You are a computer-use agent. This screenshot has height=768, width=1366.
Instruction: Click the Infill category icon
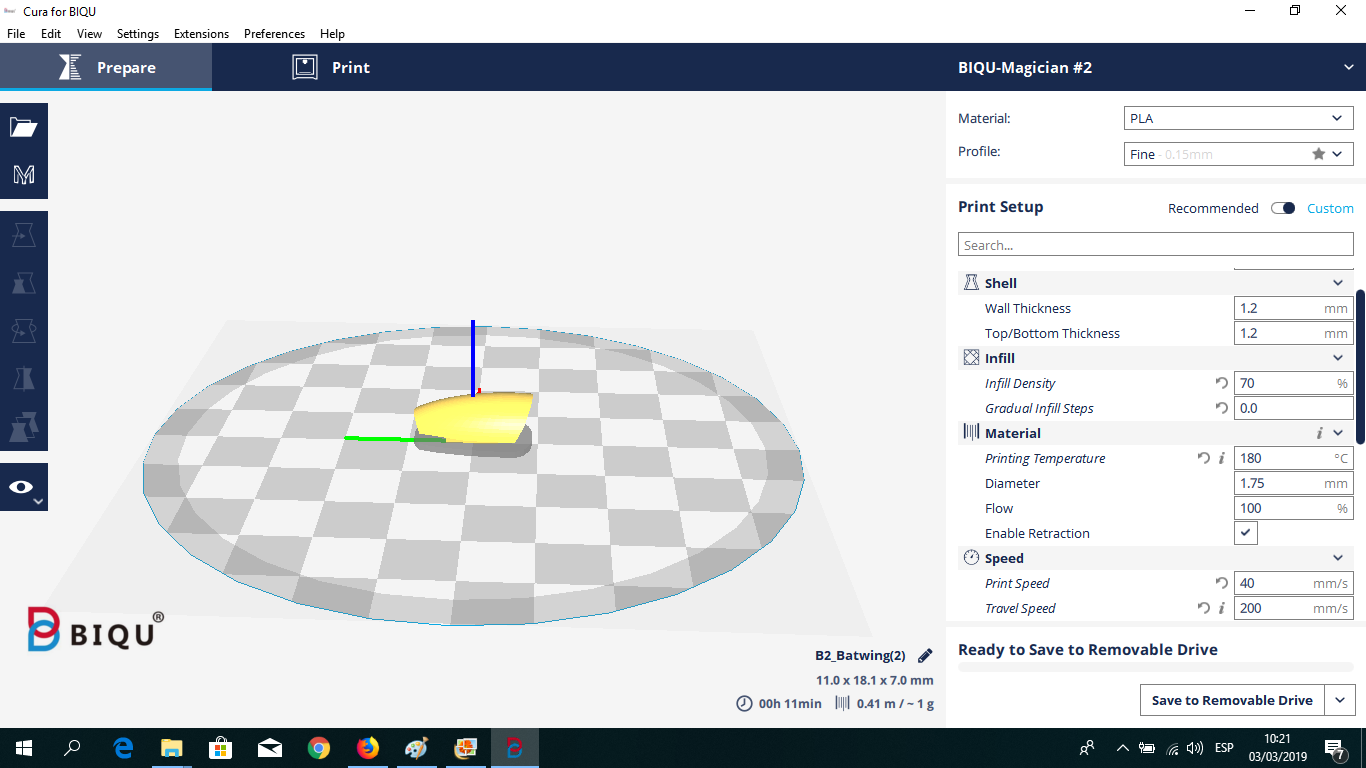[x=971, y=358]
